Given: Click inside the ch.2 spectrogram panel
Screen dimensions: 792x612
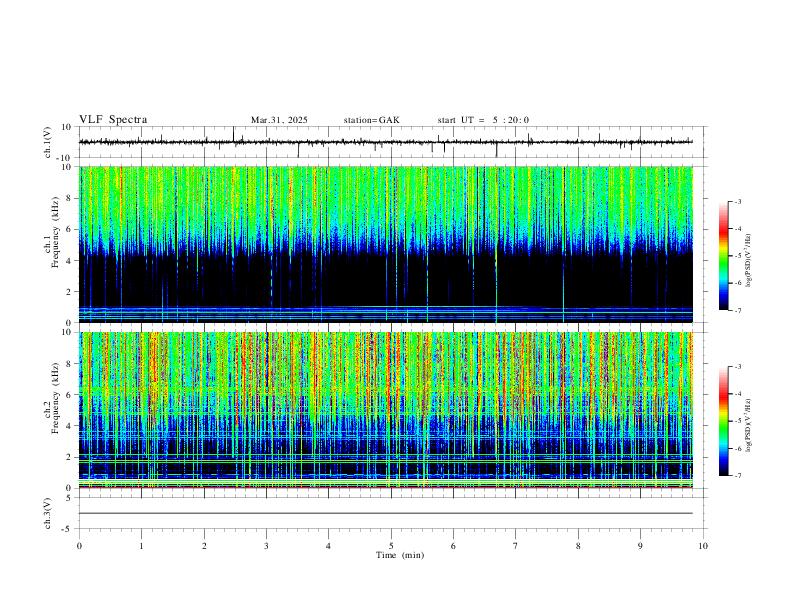Looking at the screenshot, I should pos(386,410).
